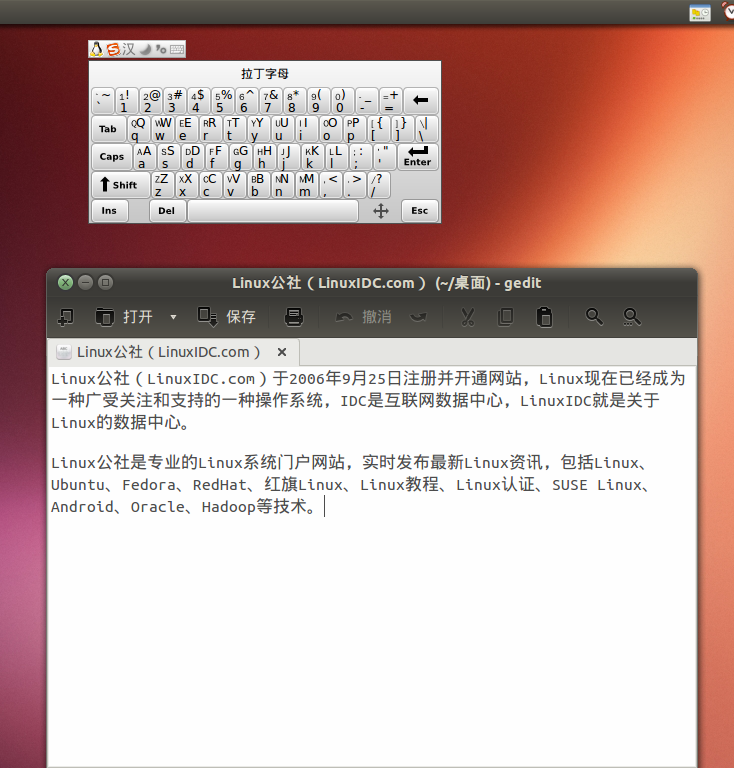
Task: Click the Enter key on virtual keyboard
Action: click(x=418, y=156)
